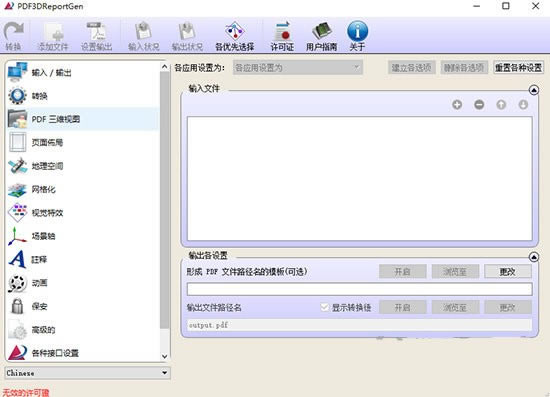This screenshot has width=550, height=397.
Task: Maximize the PDF3DReportGen window
Action: [506, 6]
